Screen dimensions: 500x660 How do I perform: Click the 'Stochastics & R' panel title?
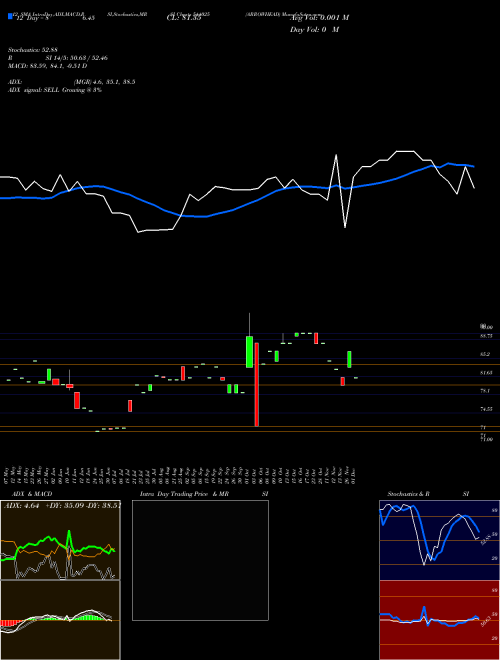(409, 494)
